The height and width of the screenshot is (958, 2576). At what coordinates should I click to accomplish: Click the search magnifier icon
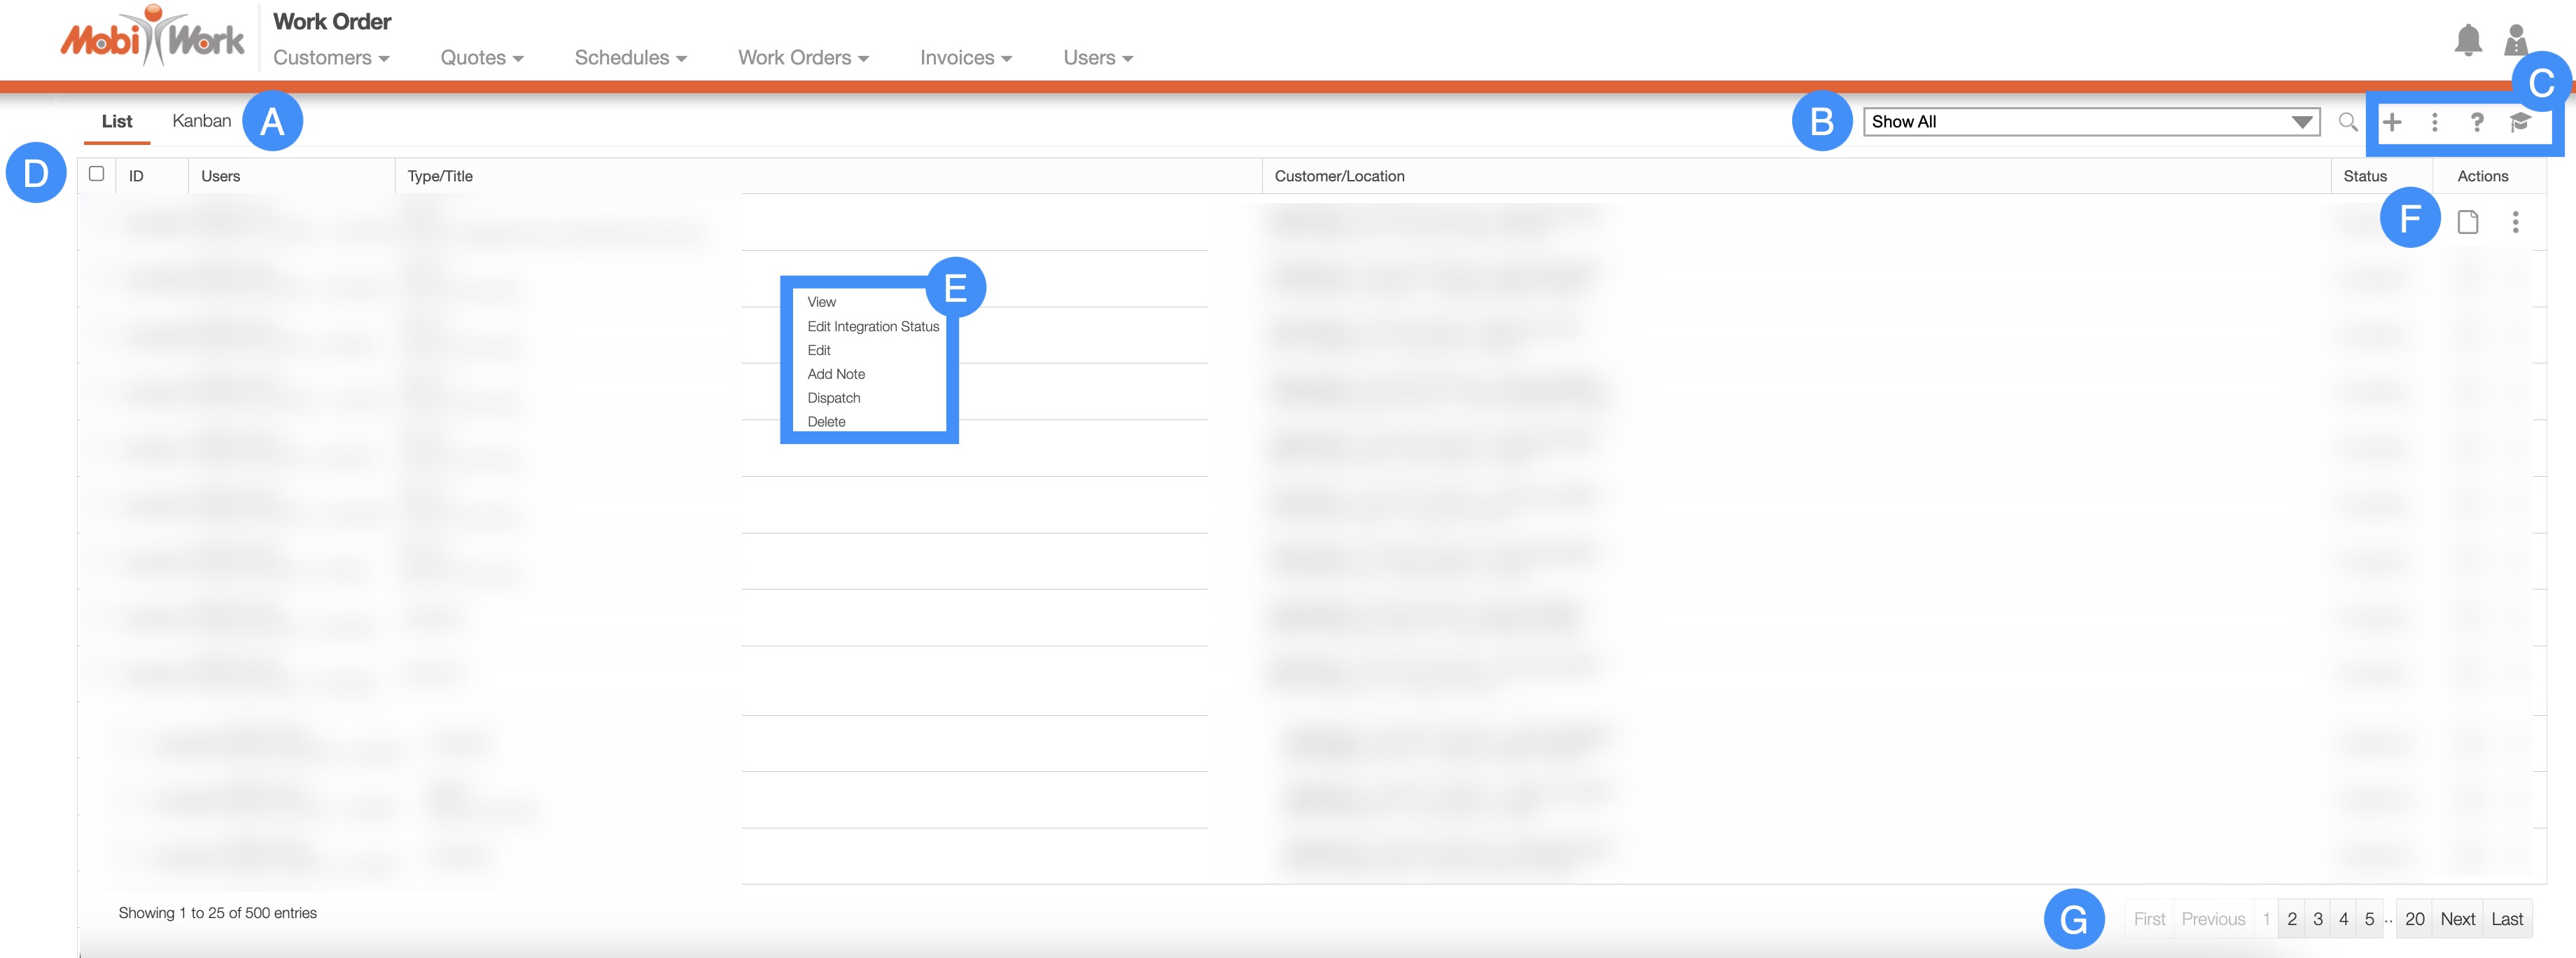(2348, 122)
